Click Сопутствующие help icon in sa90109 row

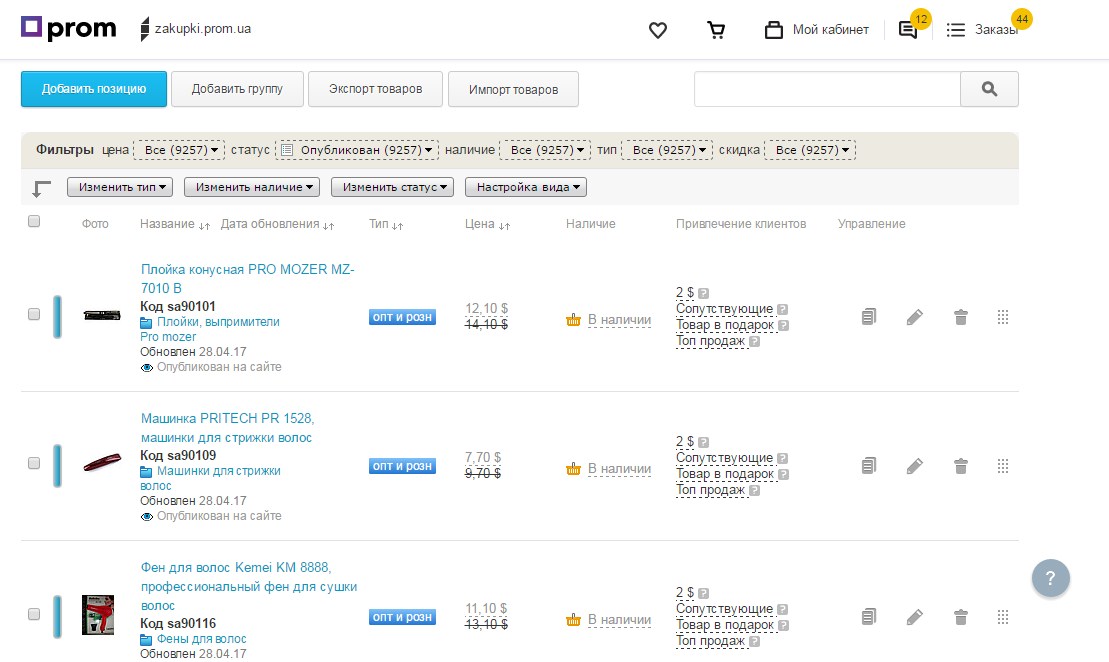point(782,458)
